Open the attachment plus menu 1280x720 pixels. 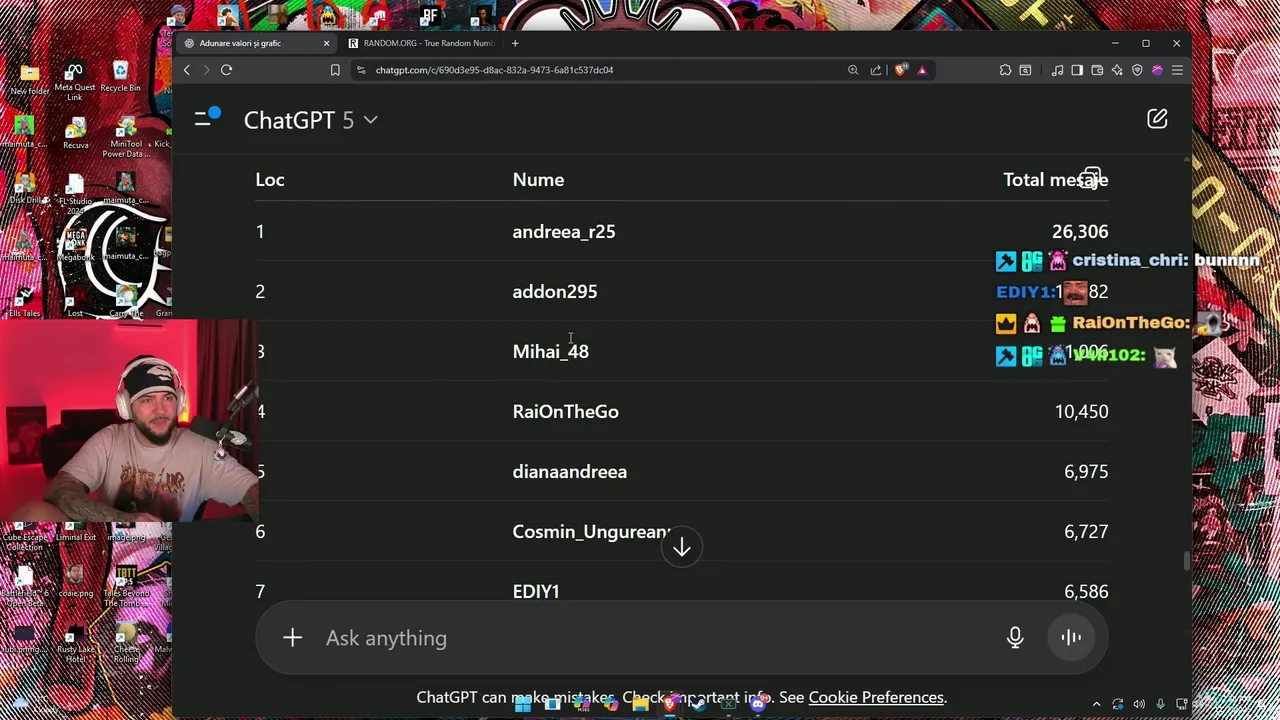tap(292, 638)
